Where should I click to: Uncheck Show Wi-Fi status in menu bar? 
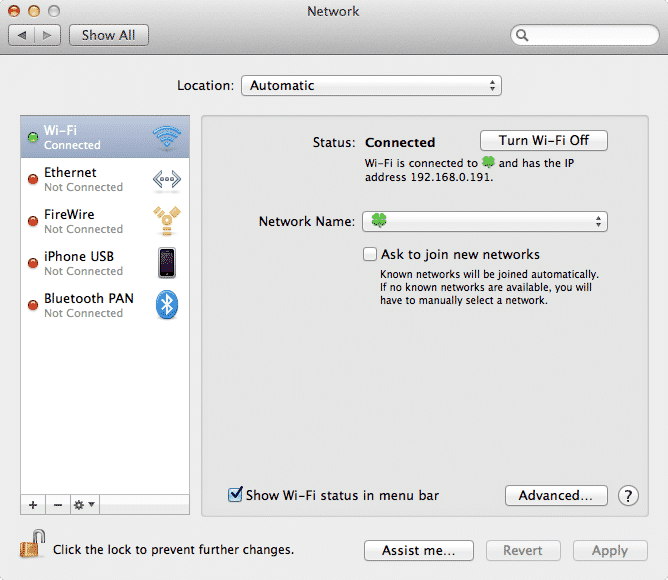click(x=236, y=495)
